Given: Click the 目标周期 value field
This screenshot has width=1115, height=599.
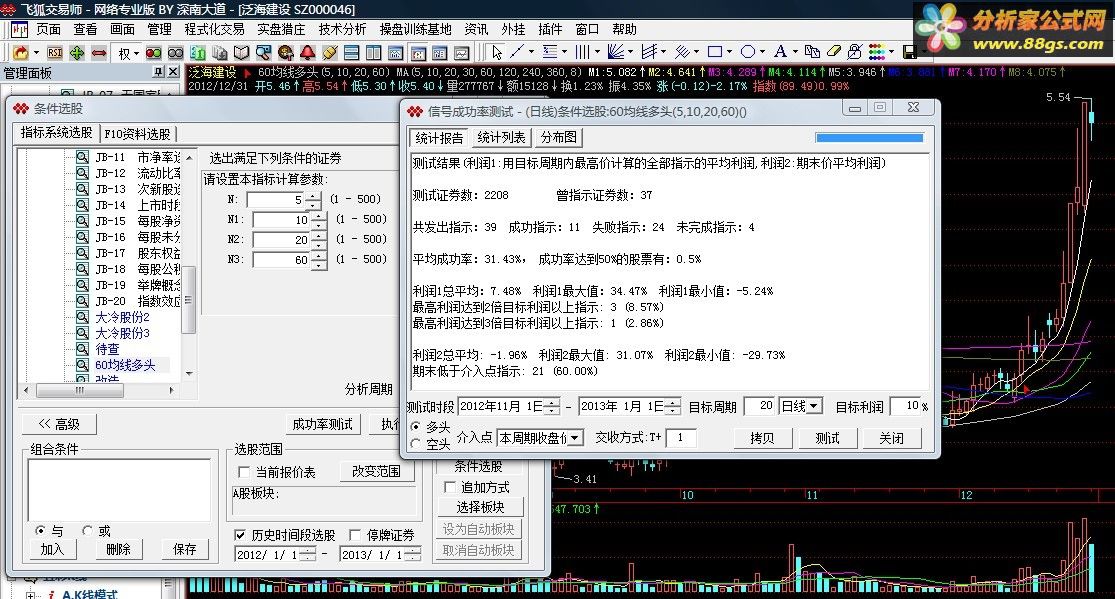Looking at the screenshot, I should [x=759, y=405].
